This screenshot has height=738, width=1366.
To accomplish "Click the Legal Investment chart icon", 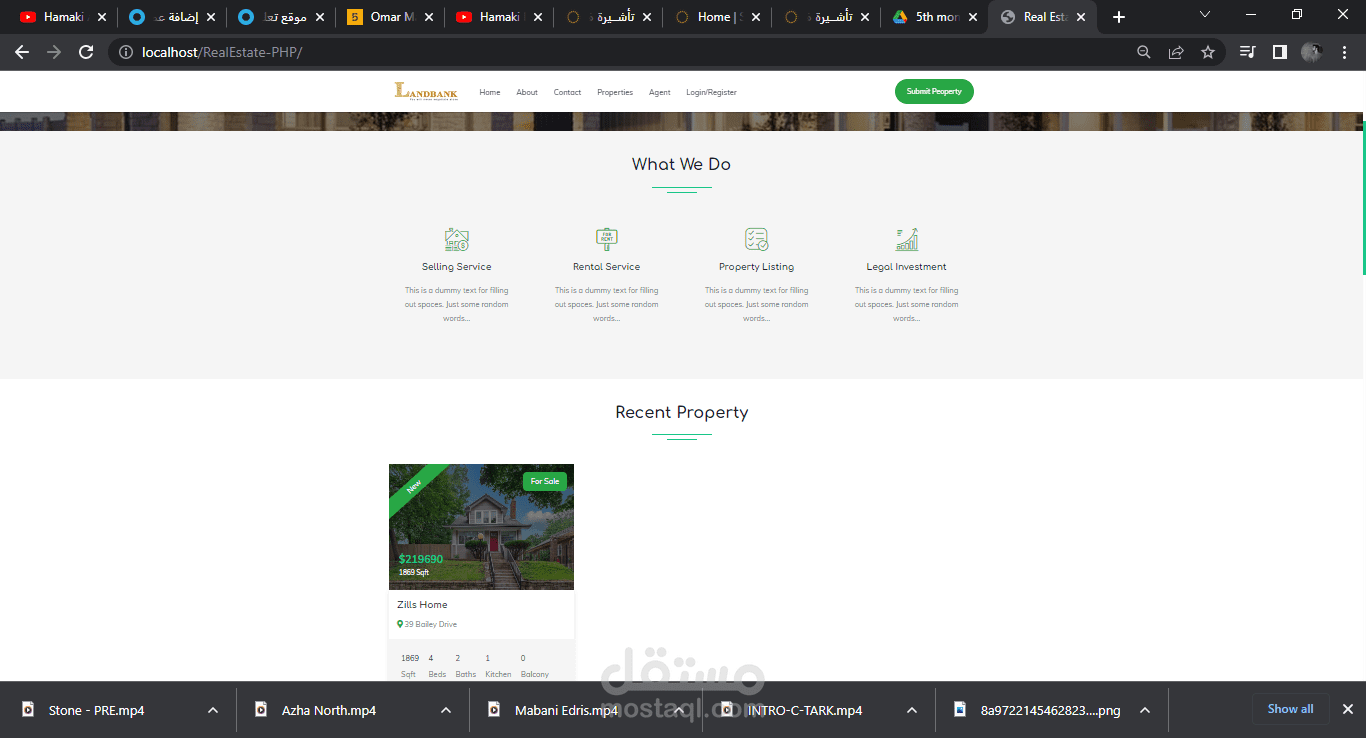I will 907,239.
